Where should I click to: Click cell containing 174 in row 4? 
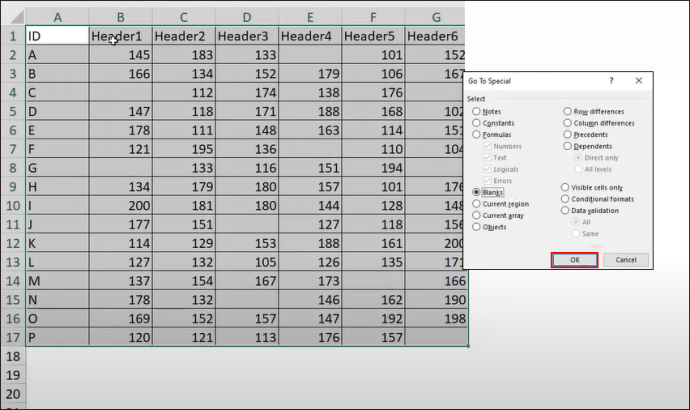pyautogui.click(x=247, y=93)
